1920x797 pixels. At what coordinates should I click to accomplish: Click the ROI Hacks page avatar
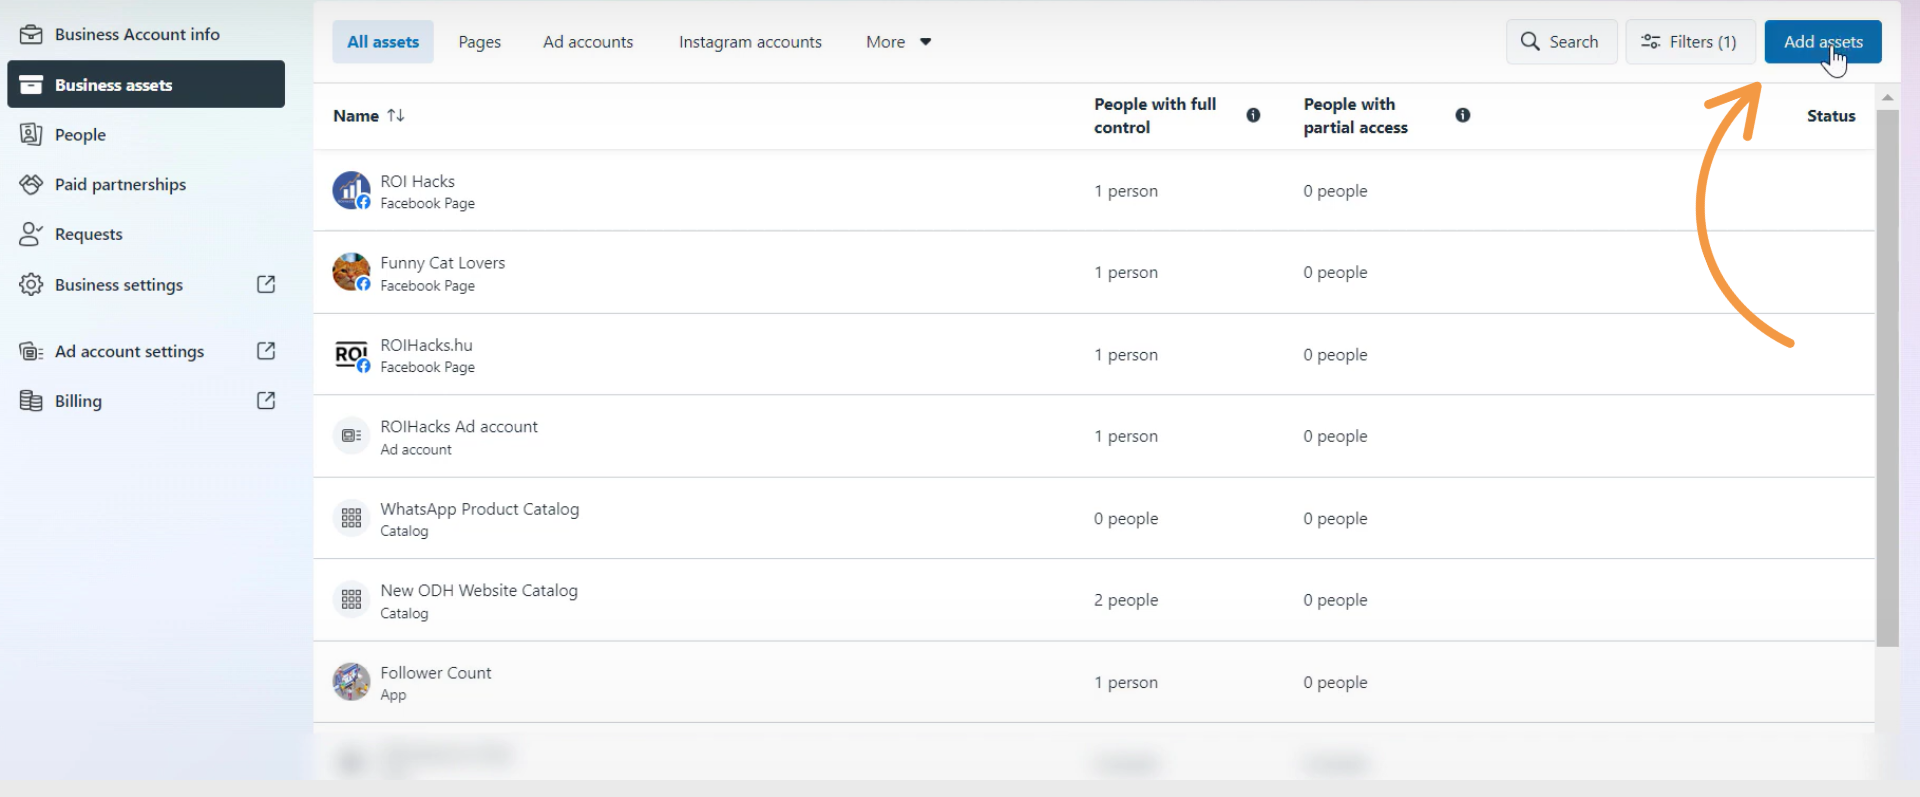click(x=351, y=190)
